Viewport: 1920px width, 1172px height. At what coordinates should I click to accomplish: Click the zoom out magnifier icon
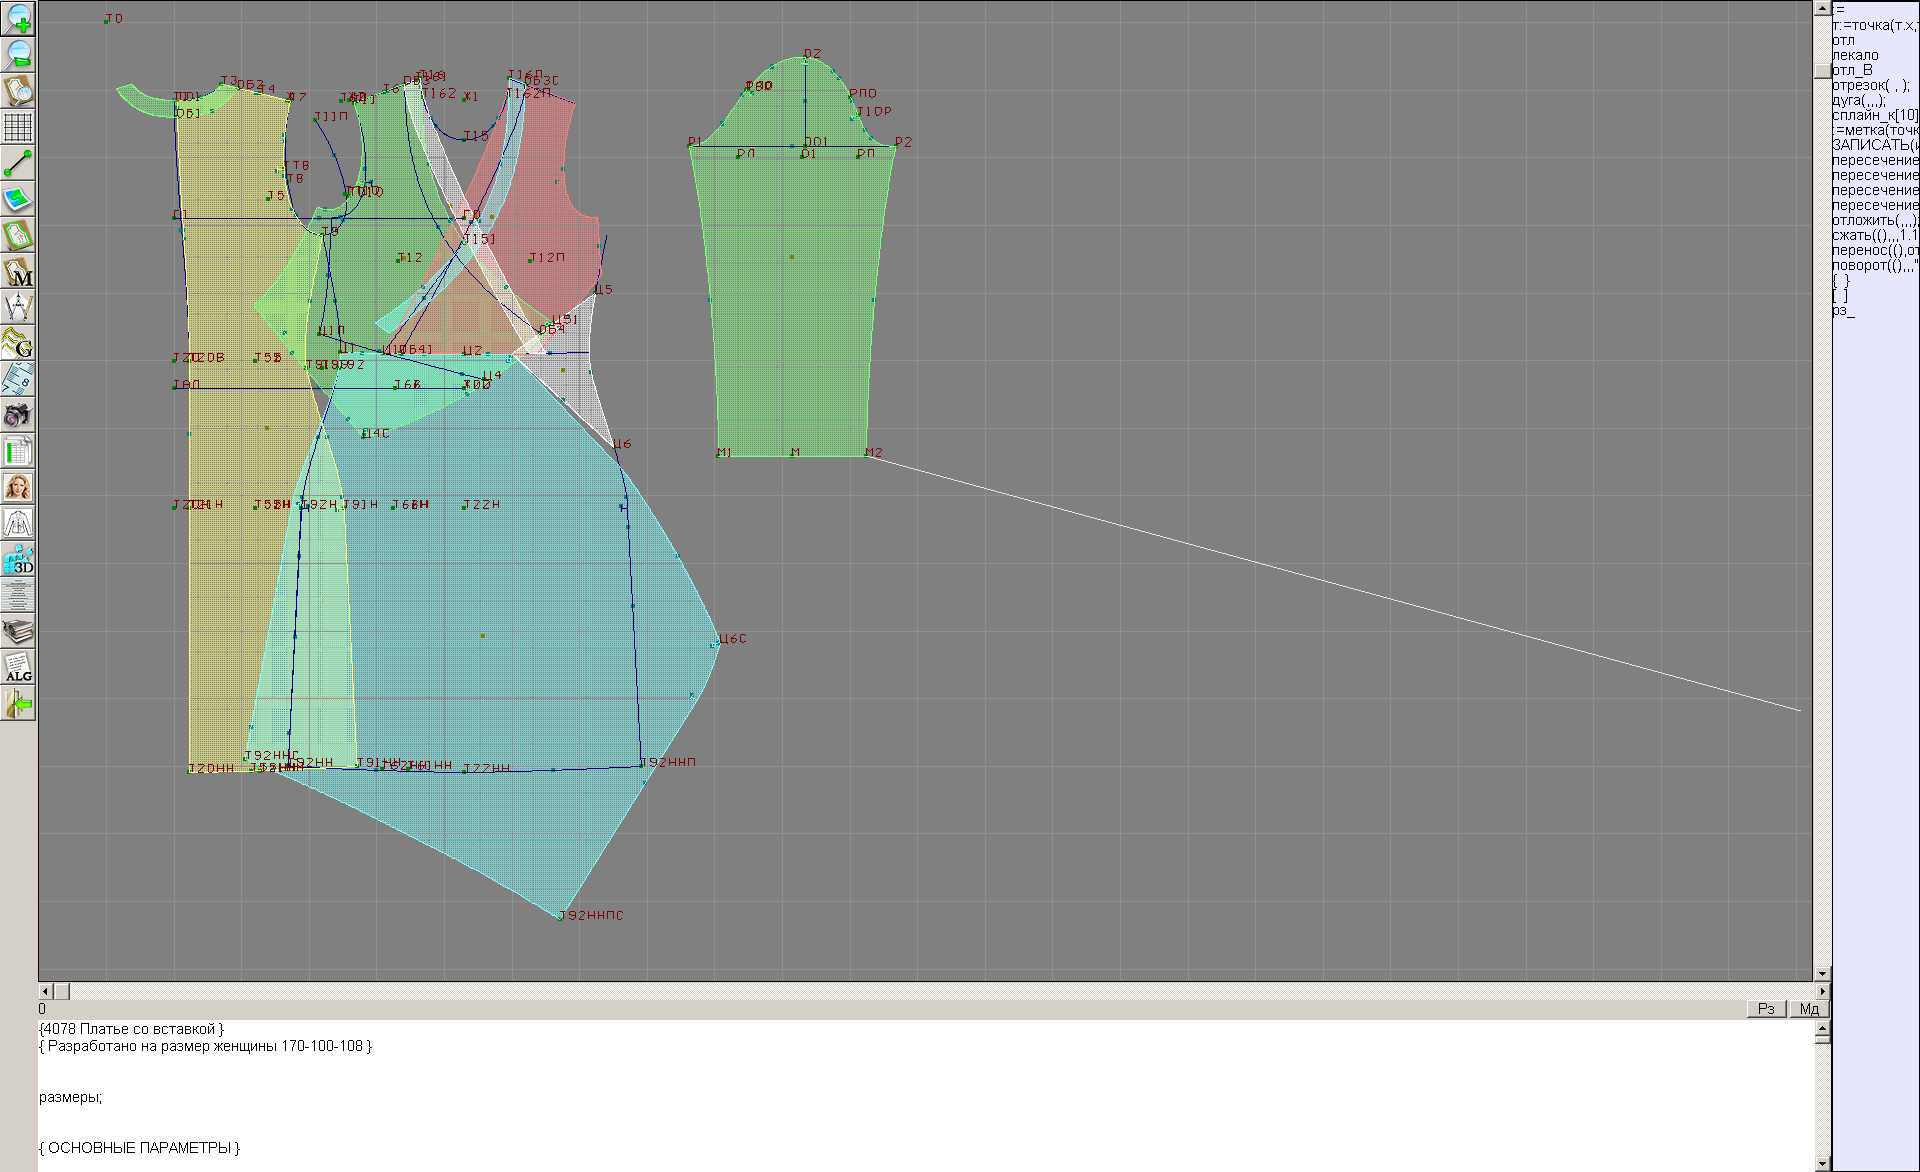(18, 54)
